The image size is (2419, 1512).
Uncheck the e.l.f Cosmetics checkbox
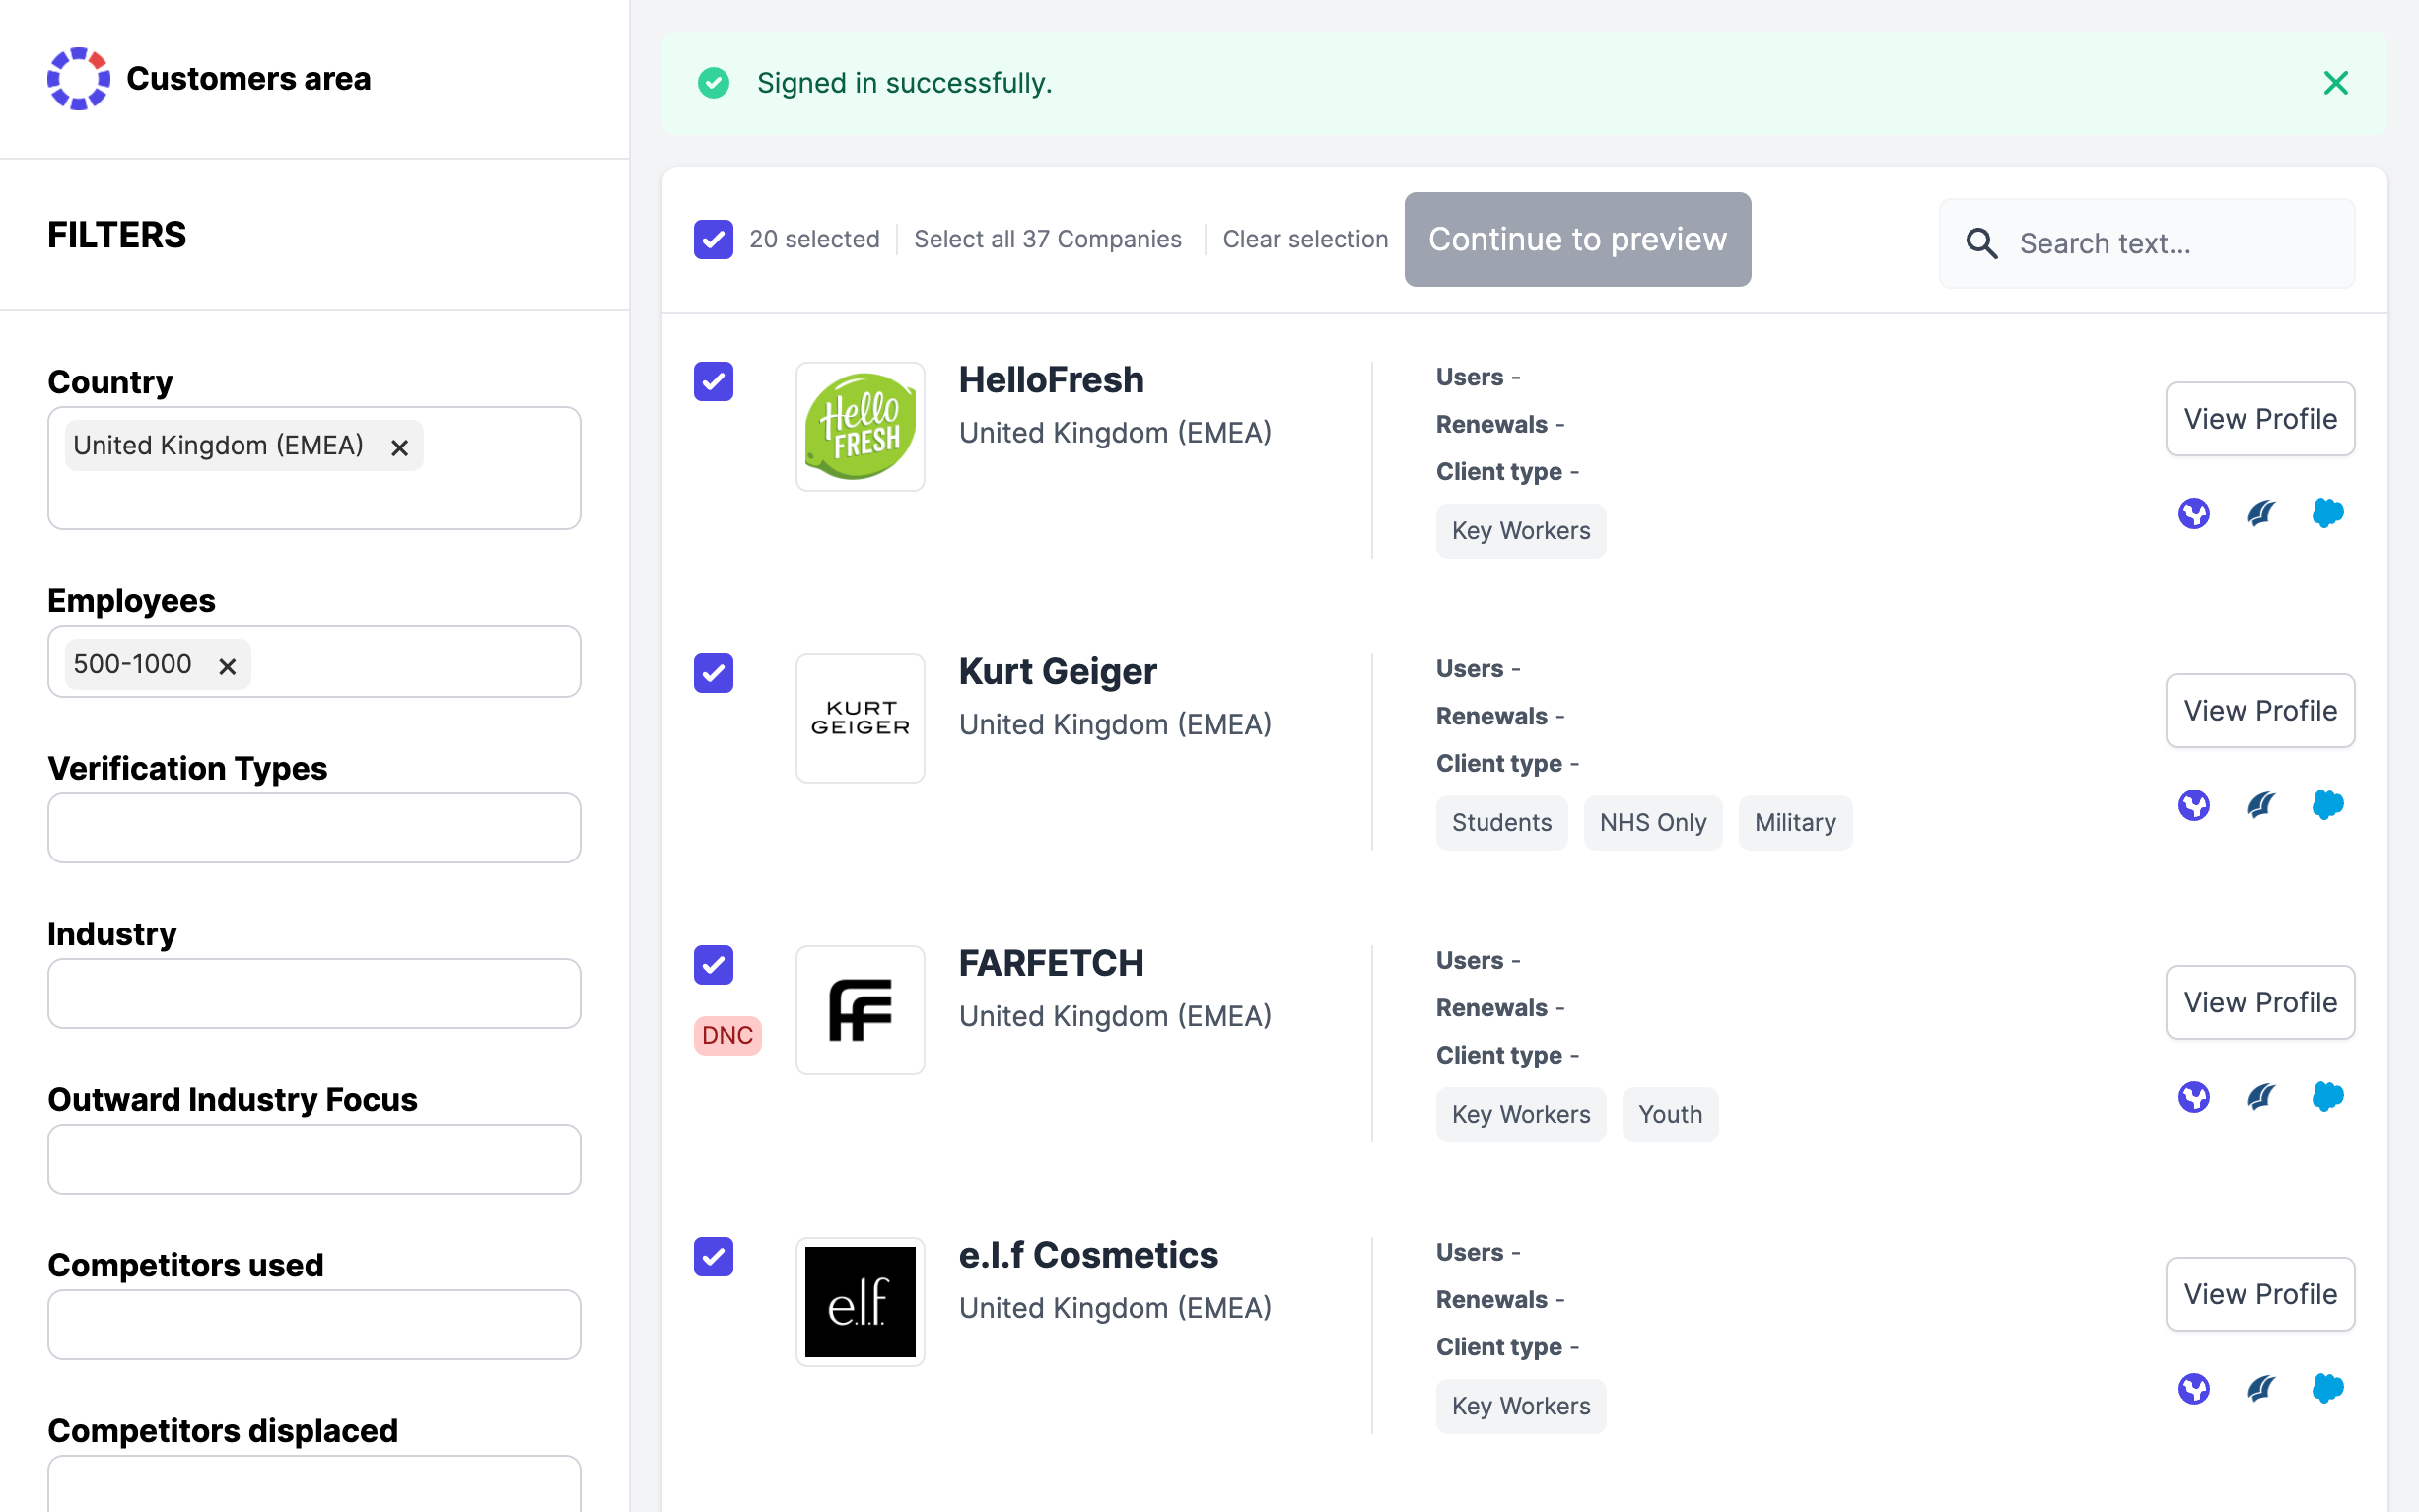coord(713,1257)
